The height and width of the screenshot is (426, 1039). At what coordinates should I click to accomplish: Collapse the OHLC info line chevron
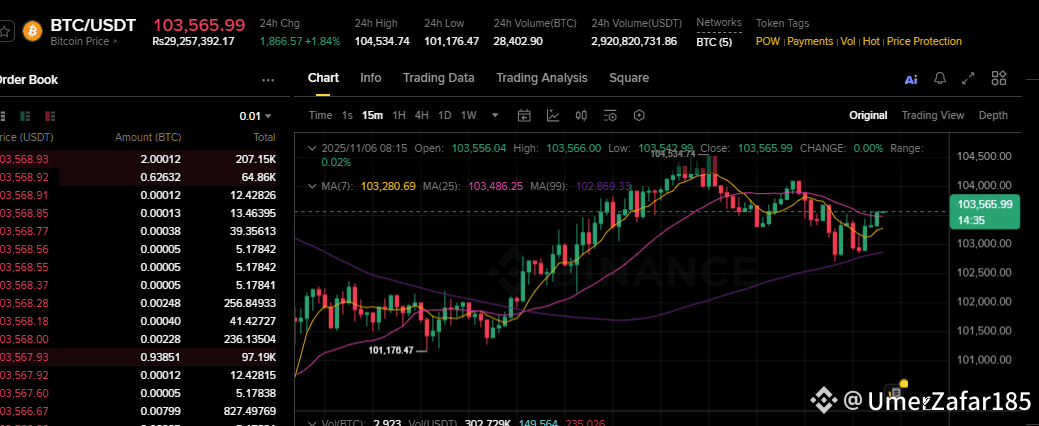pos(313,148)
